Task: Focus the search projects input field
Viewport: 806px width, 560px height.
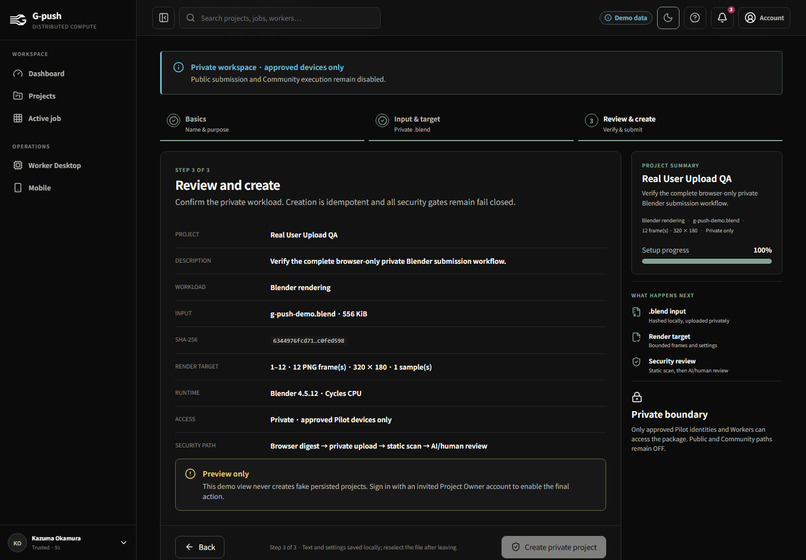Action: point(280,18)
